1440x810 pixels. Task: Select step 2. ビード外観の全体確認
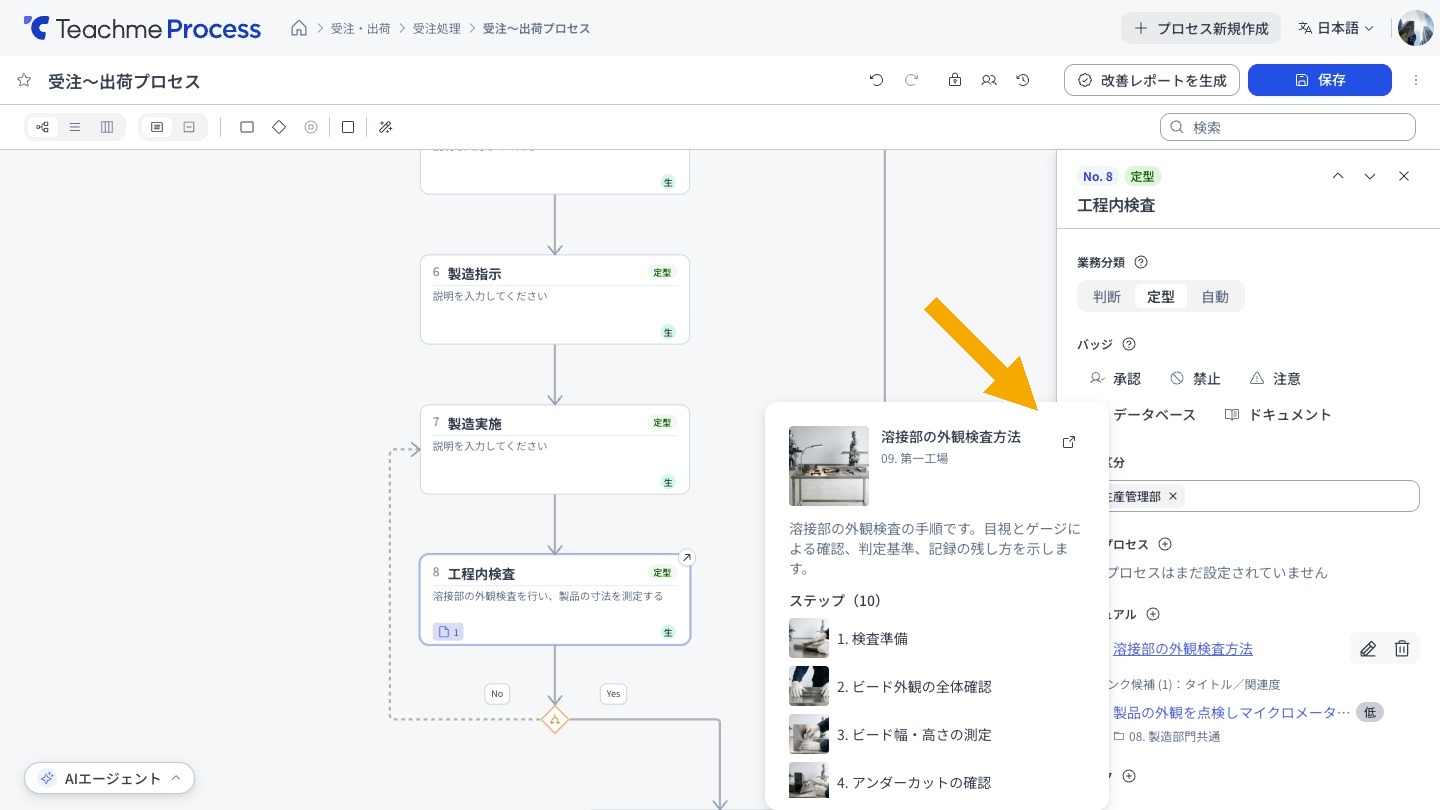tap(938, 686)
